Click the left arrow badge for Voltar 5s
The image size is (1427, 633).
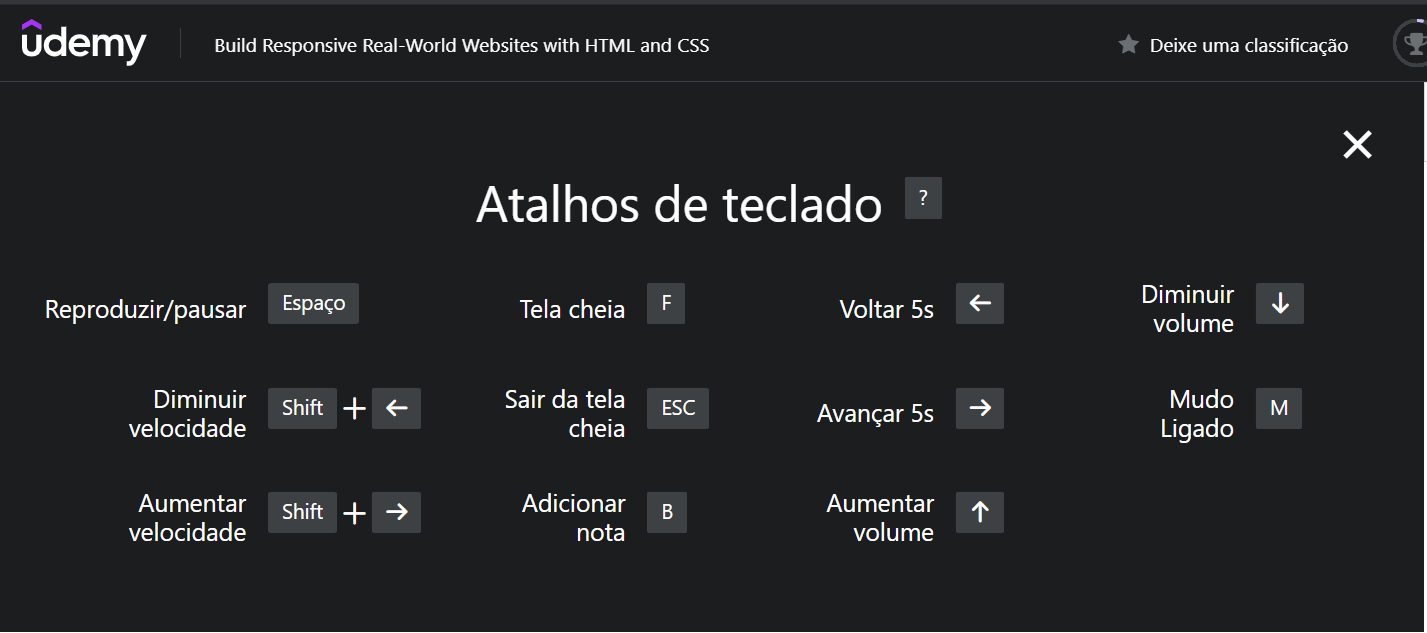pos(979,303)
